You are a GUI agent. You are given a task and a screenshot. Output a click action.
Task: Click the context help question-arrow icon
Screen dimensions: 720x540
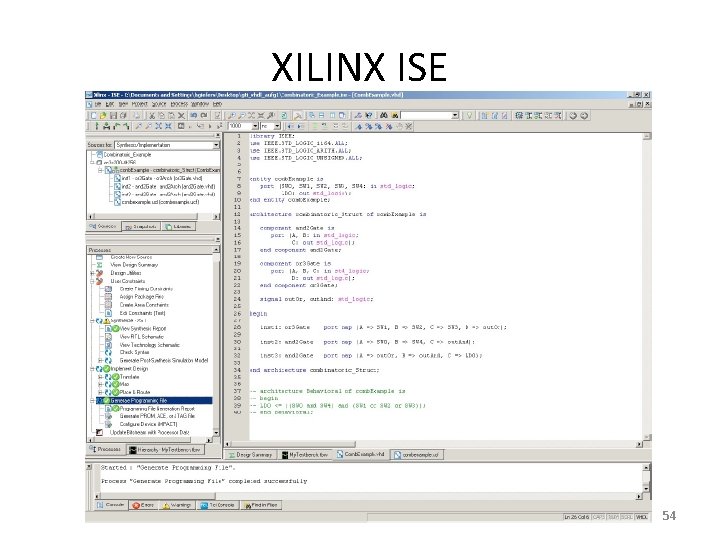(369, 116)
